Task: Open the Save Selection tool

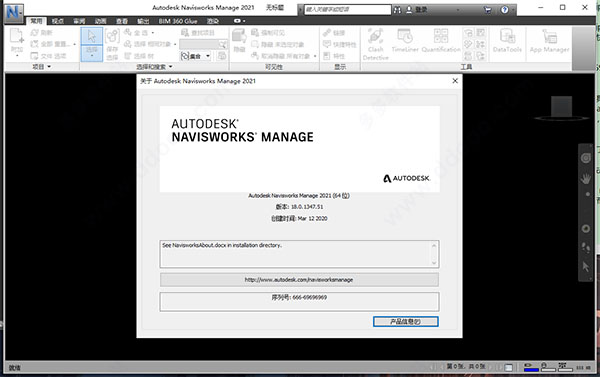Action: (112, 45)
